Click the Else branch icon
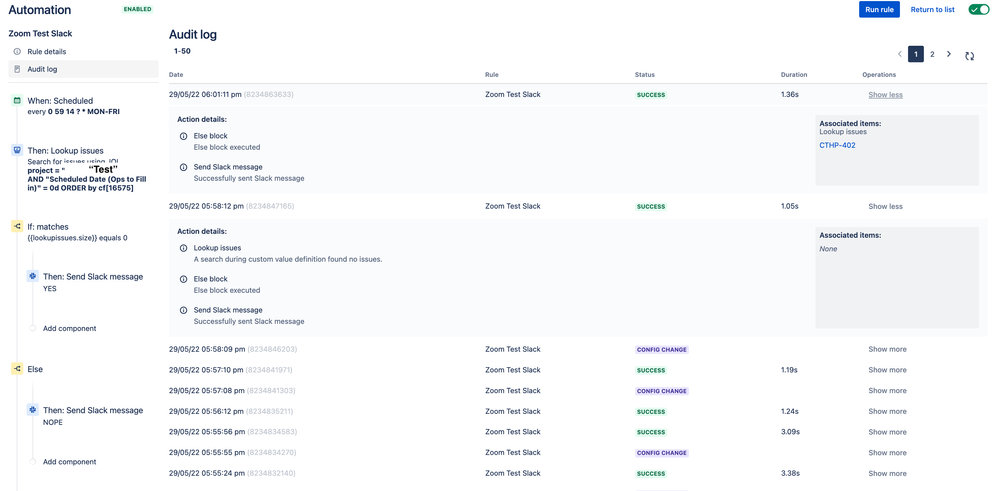Screen dimensions: 999x491 point(18,369)
